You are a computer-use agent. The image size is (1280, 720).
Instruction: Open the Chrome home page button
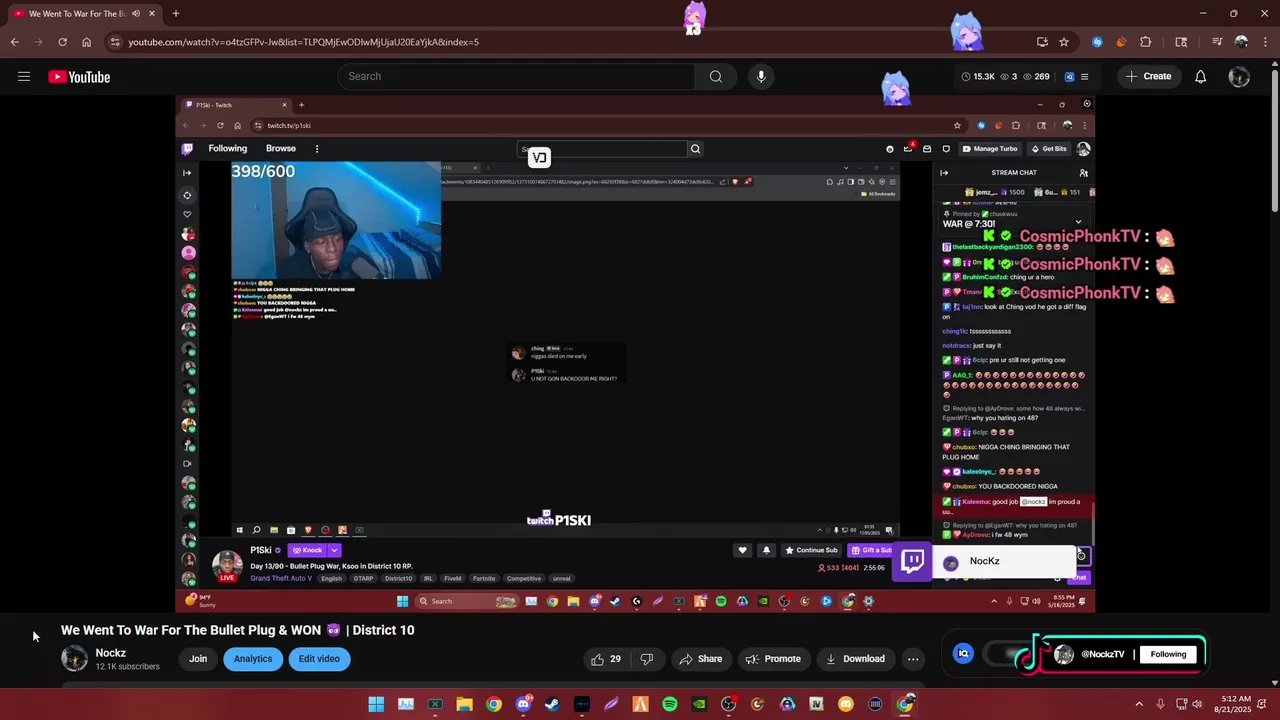[x=87, y=42]
